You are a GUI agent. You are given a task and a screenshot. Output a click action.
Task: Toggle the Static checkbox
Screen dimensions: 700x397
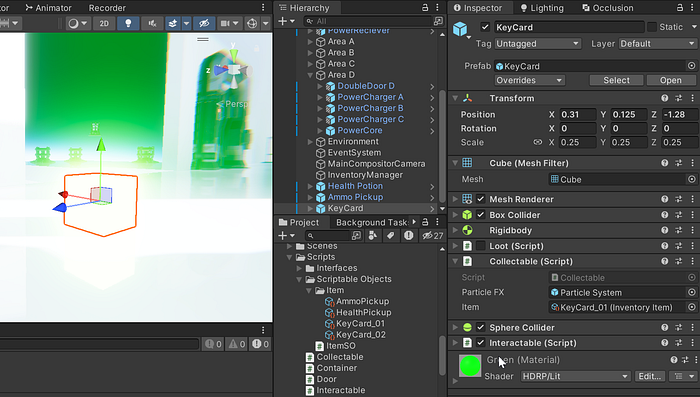pos(652,27)
